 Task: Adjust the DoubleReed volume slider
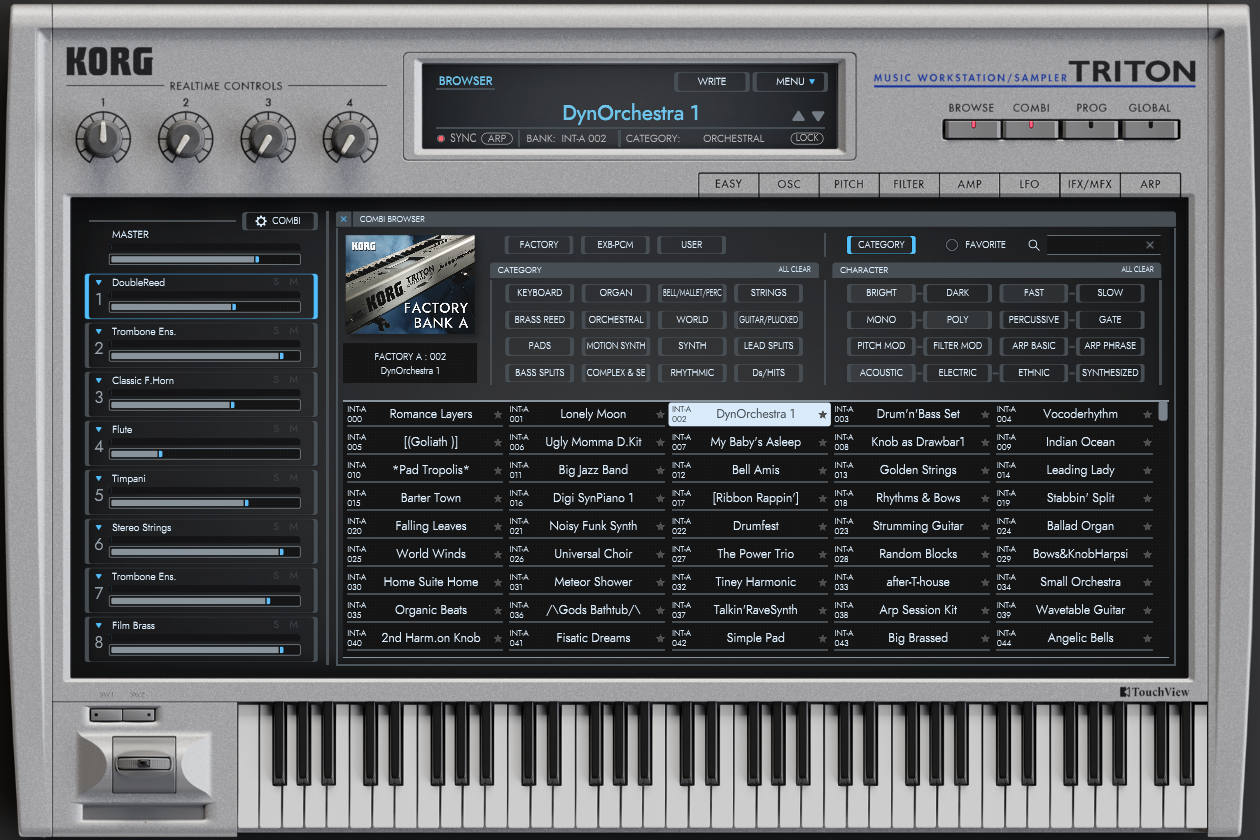(x=205, y=307)
